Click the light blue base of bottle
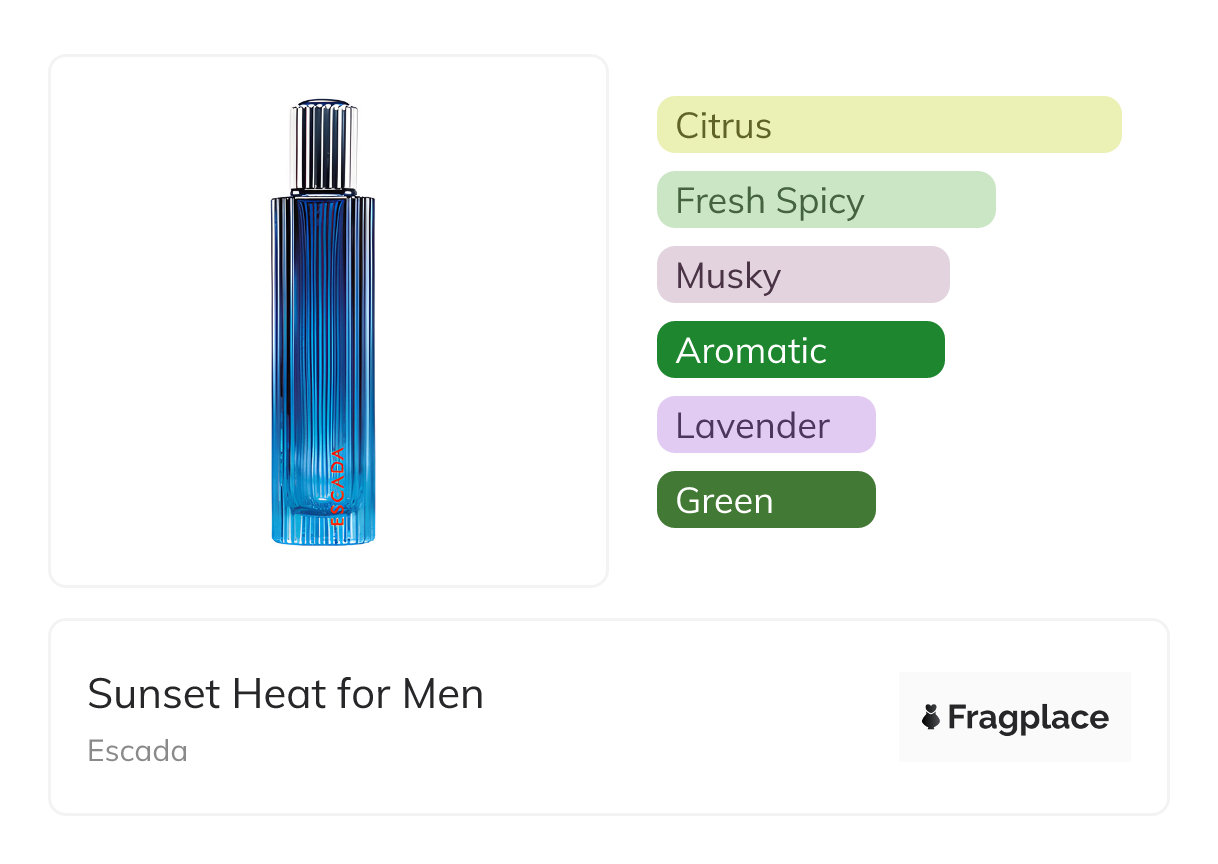Screen dimensions: 1218x864 pos(323,525)
